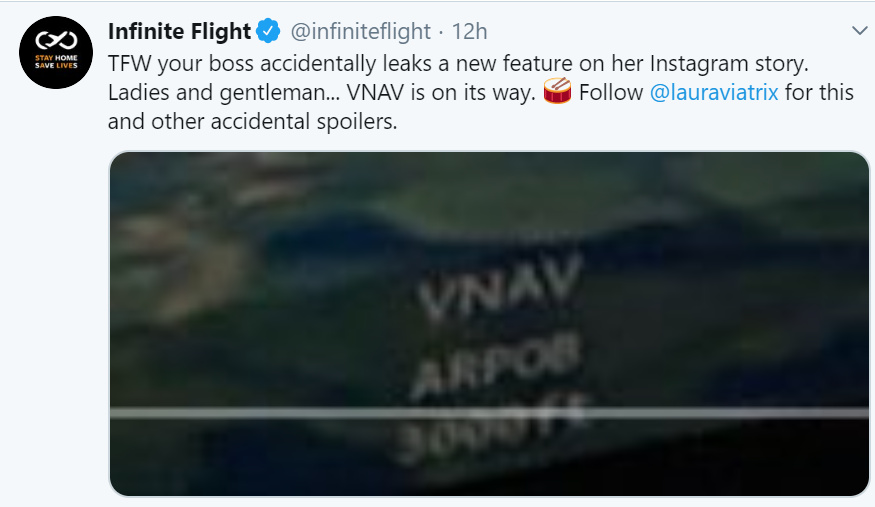Click the "Infinite Flight" display name
The image size is (875, 507).
179,32
